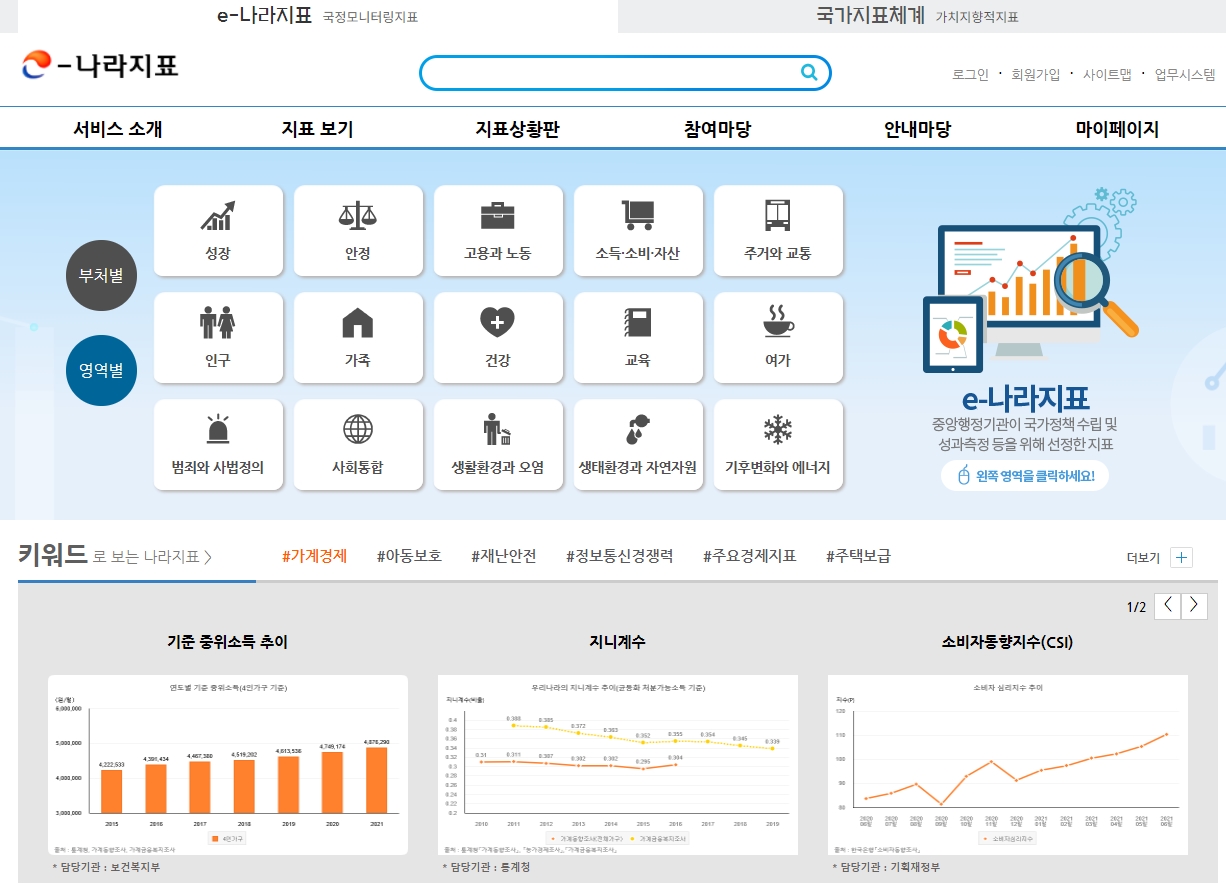This screenshot has height=896, width=1226.
Task: Open the 사이트맵 link
Action: [1107, 74]
